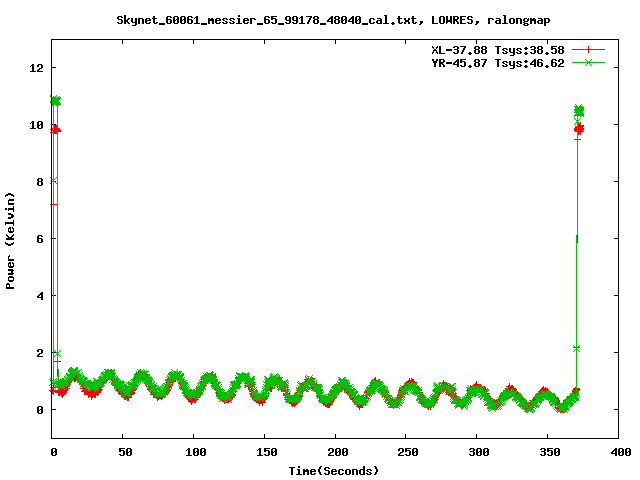The width and height of the screenshot is (640, 480).
Task: Click the green YR legend line sample
Action: coord(588,62)
